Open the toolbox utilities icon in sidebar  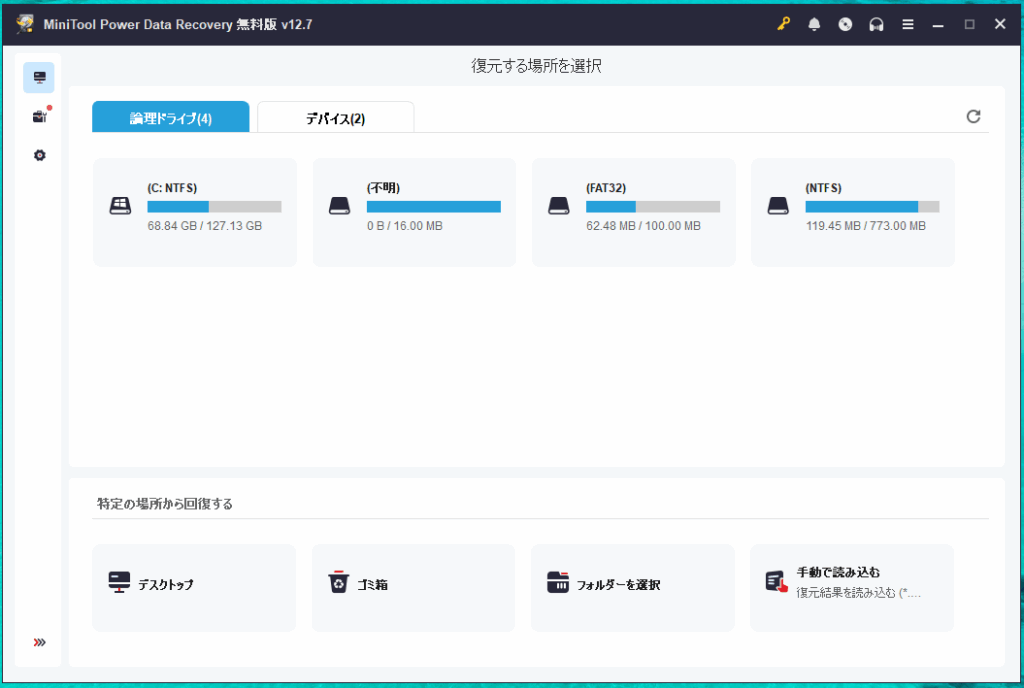39,117
